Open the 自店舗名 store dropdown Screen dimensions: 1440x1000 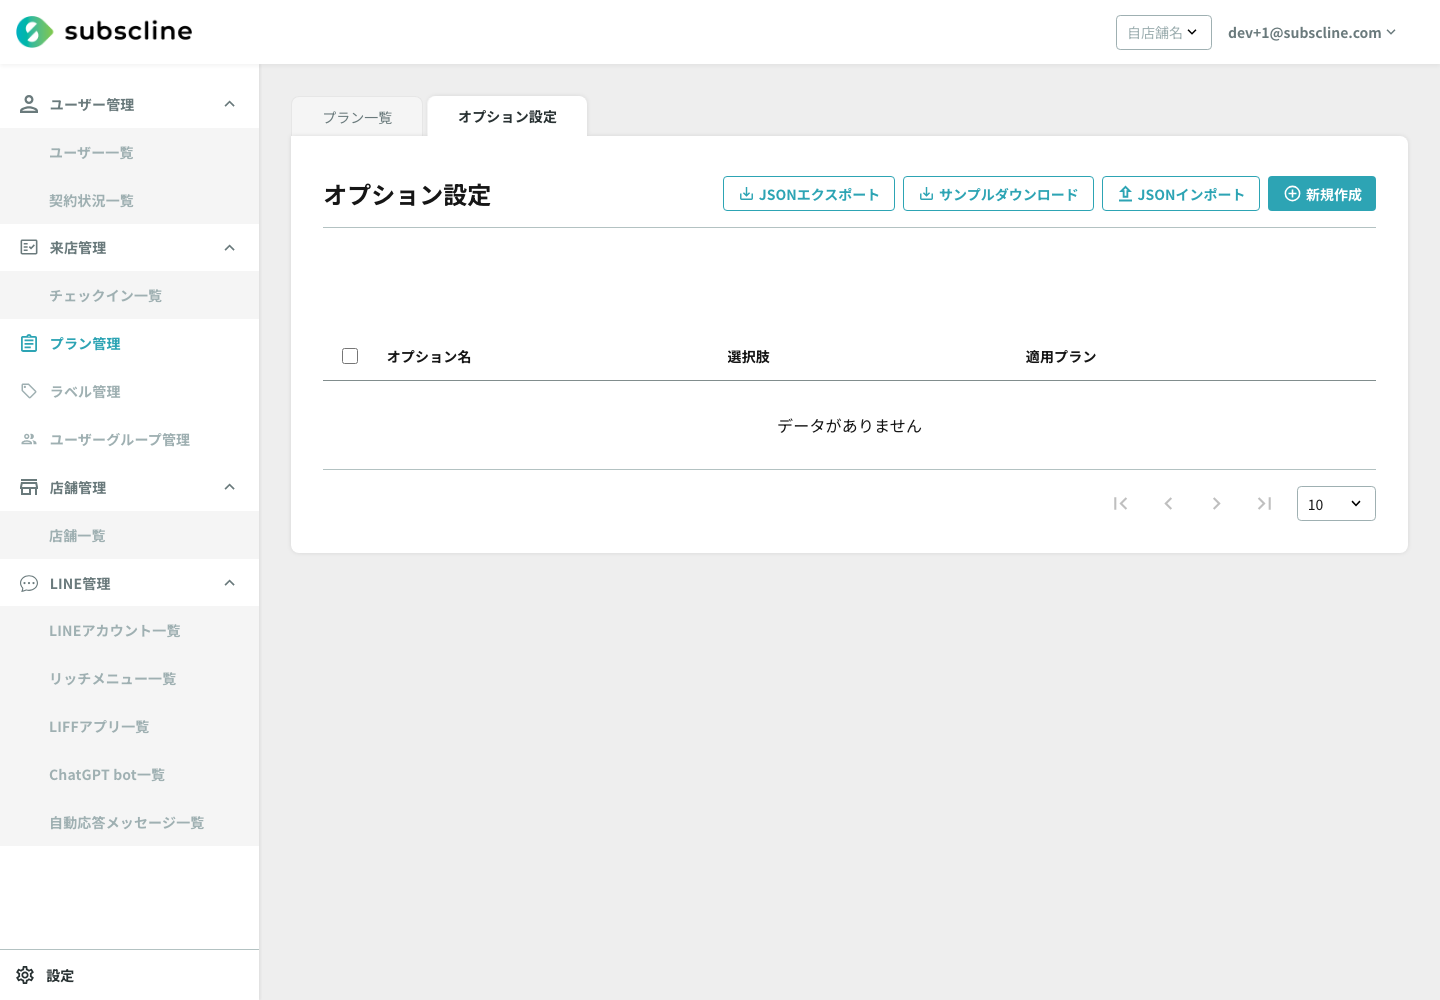(1163, 32)
